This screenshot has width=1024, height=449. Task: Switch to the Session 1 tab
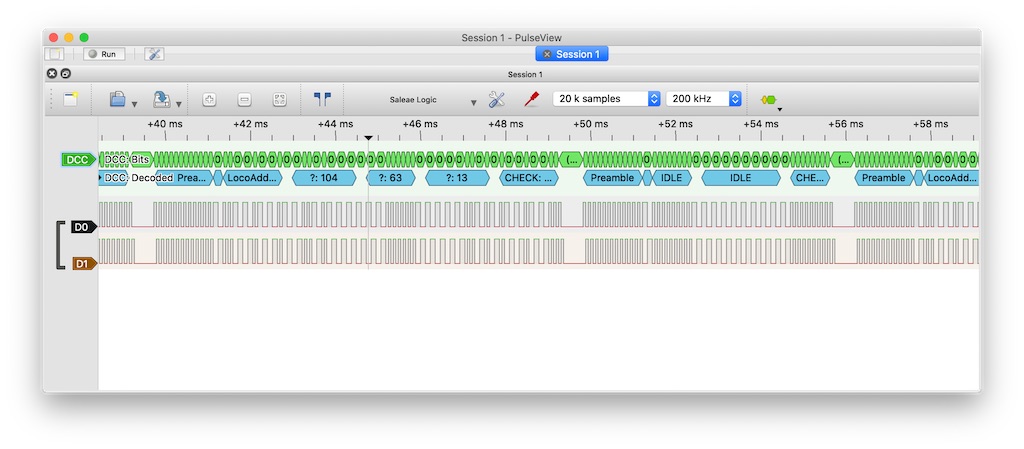coord(572,54)
